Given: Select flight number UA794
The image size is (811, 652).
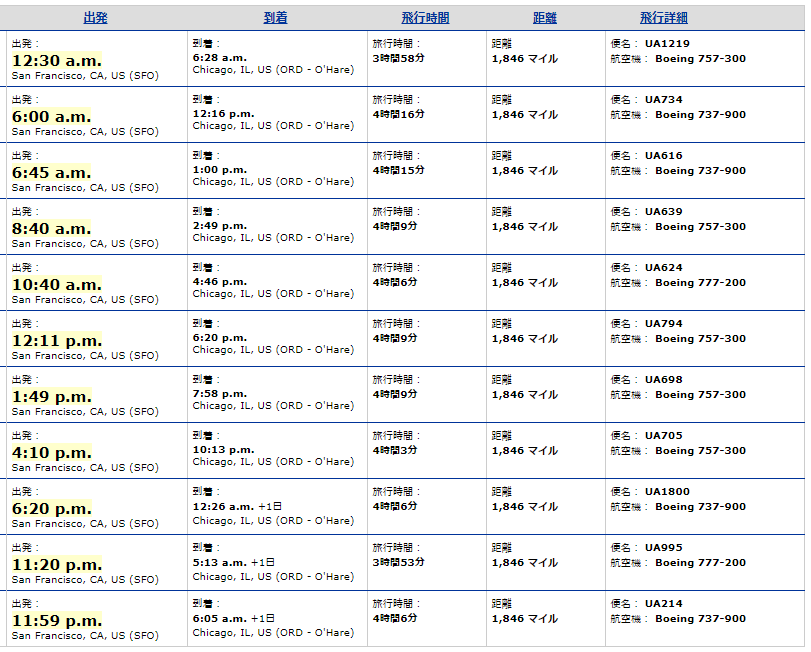Looking at the screenshot, I should pyautogui.click(x=665, y=324).
